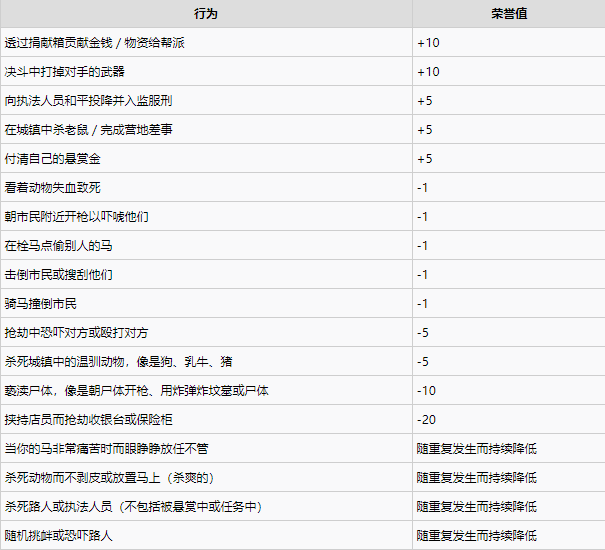The image size is (605, 550).
Task: Select the text '随机挑衅或恐吓路人'
Action: click(x=59, y=536)
